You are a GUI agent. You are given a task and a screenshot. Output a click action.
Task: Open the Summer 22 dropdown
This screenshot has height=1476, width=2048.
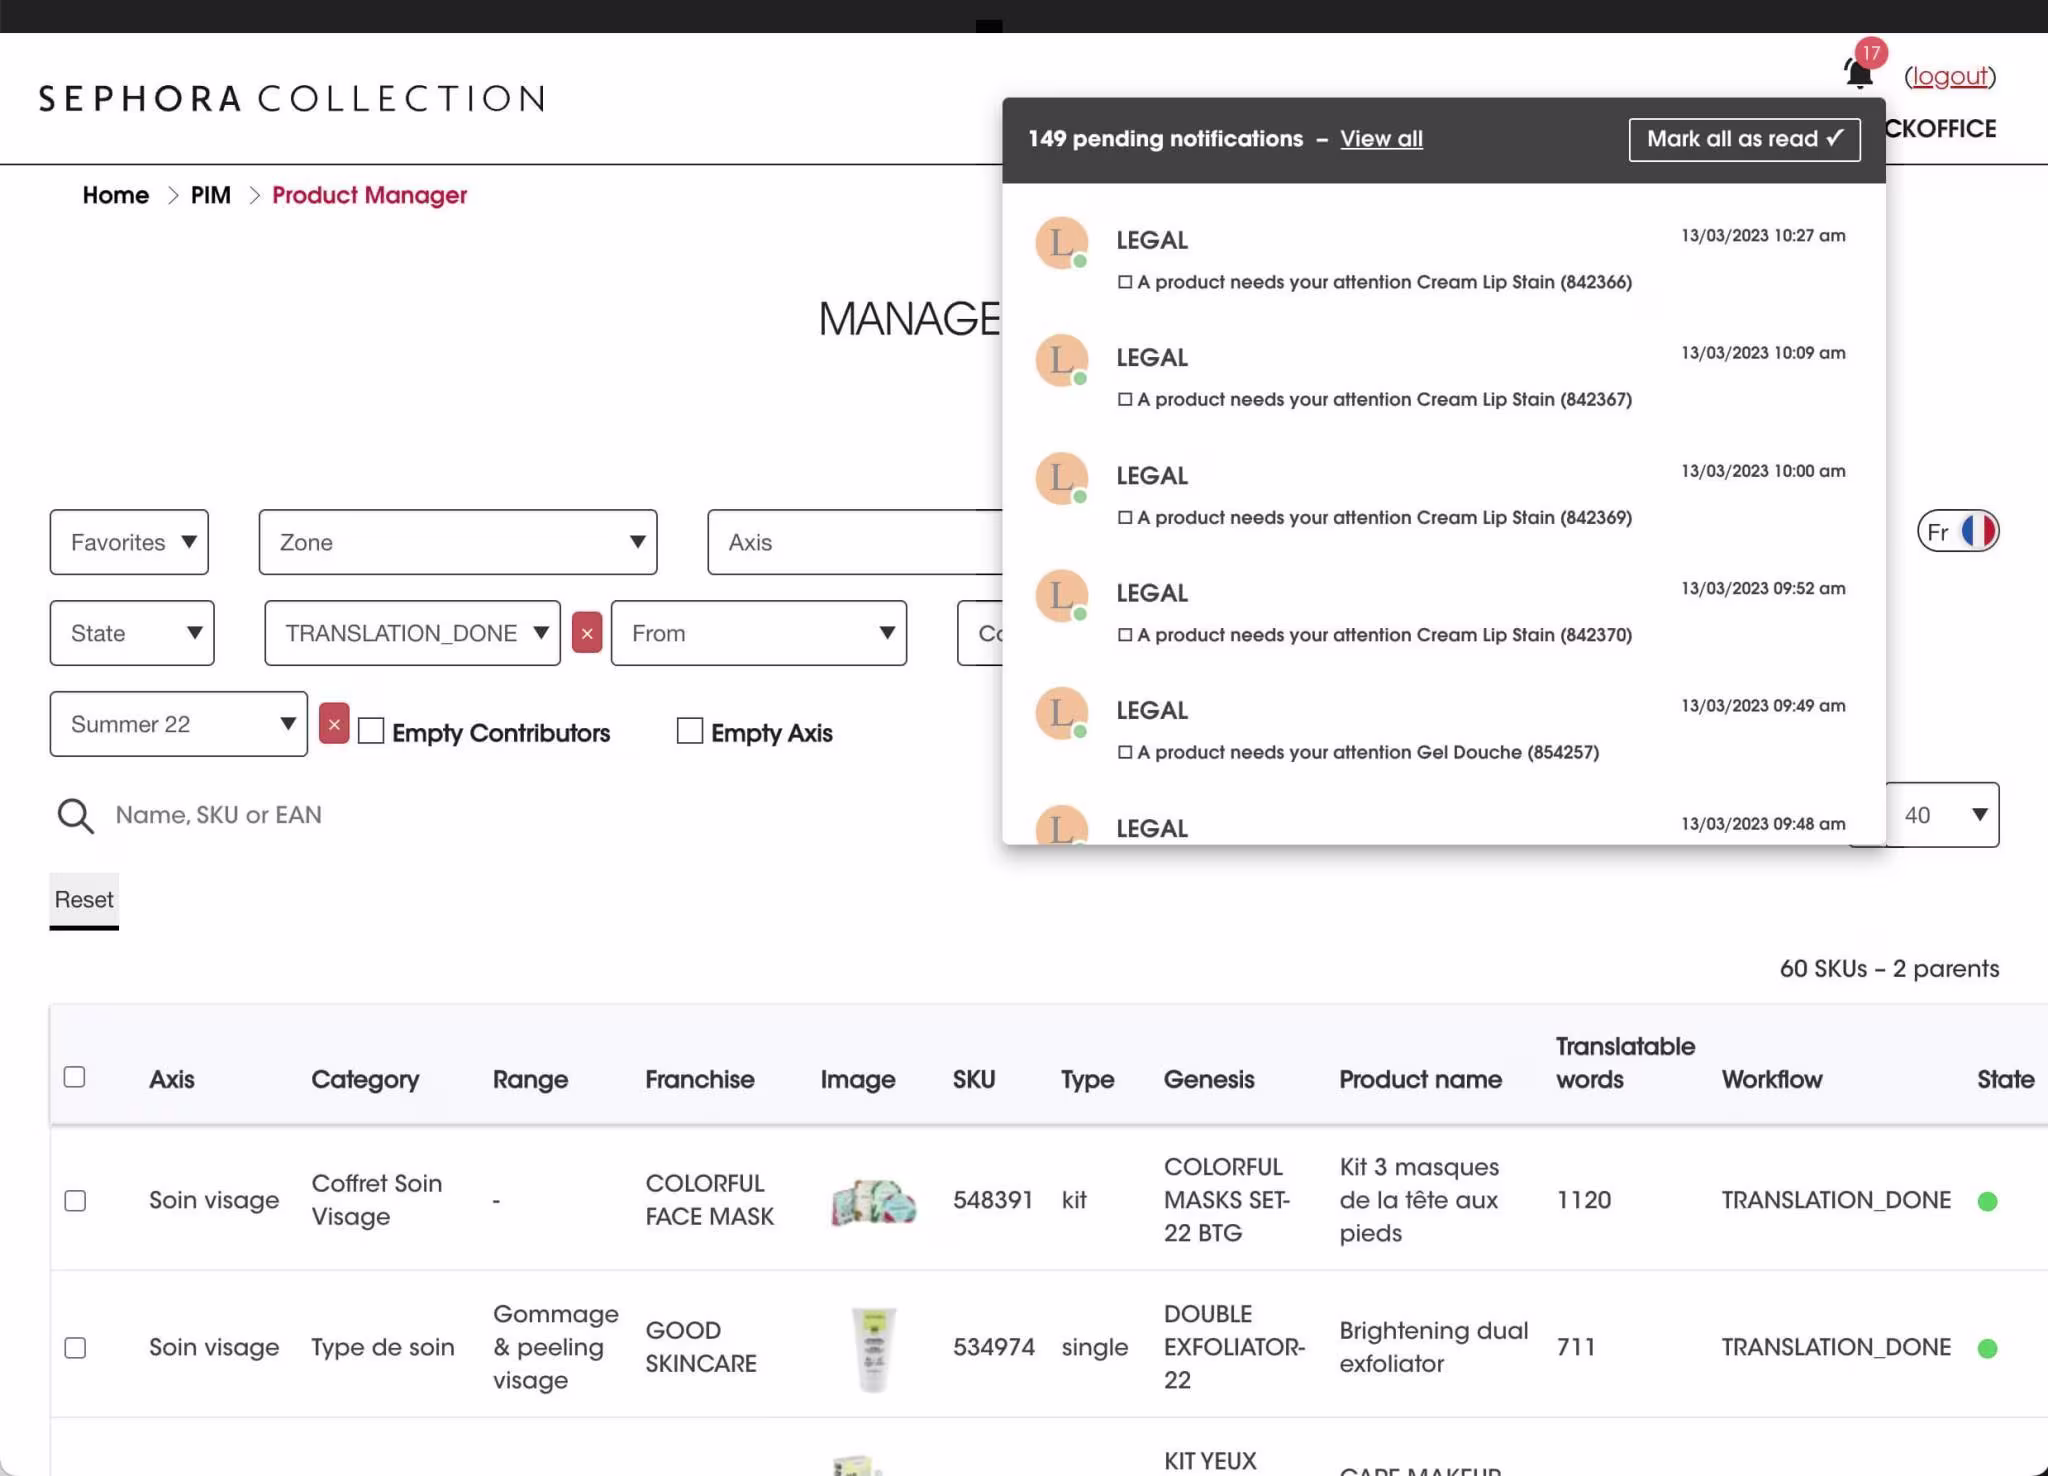pos(179,724)
